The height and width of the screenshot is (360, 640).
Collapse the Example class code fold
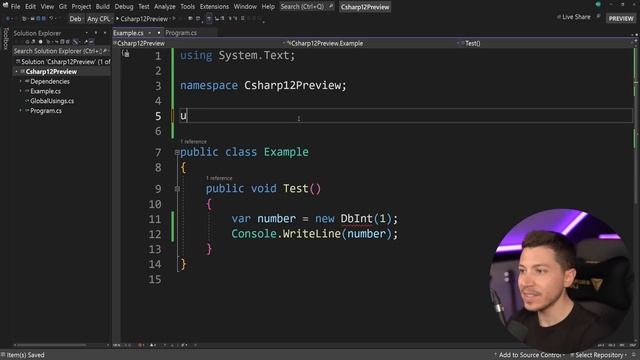pos(177,152)
